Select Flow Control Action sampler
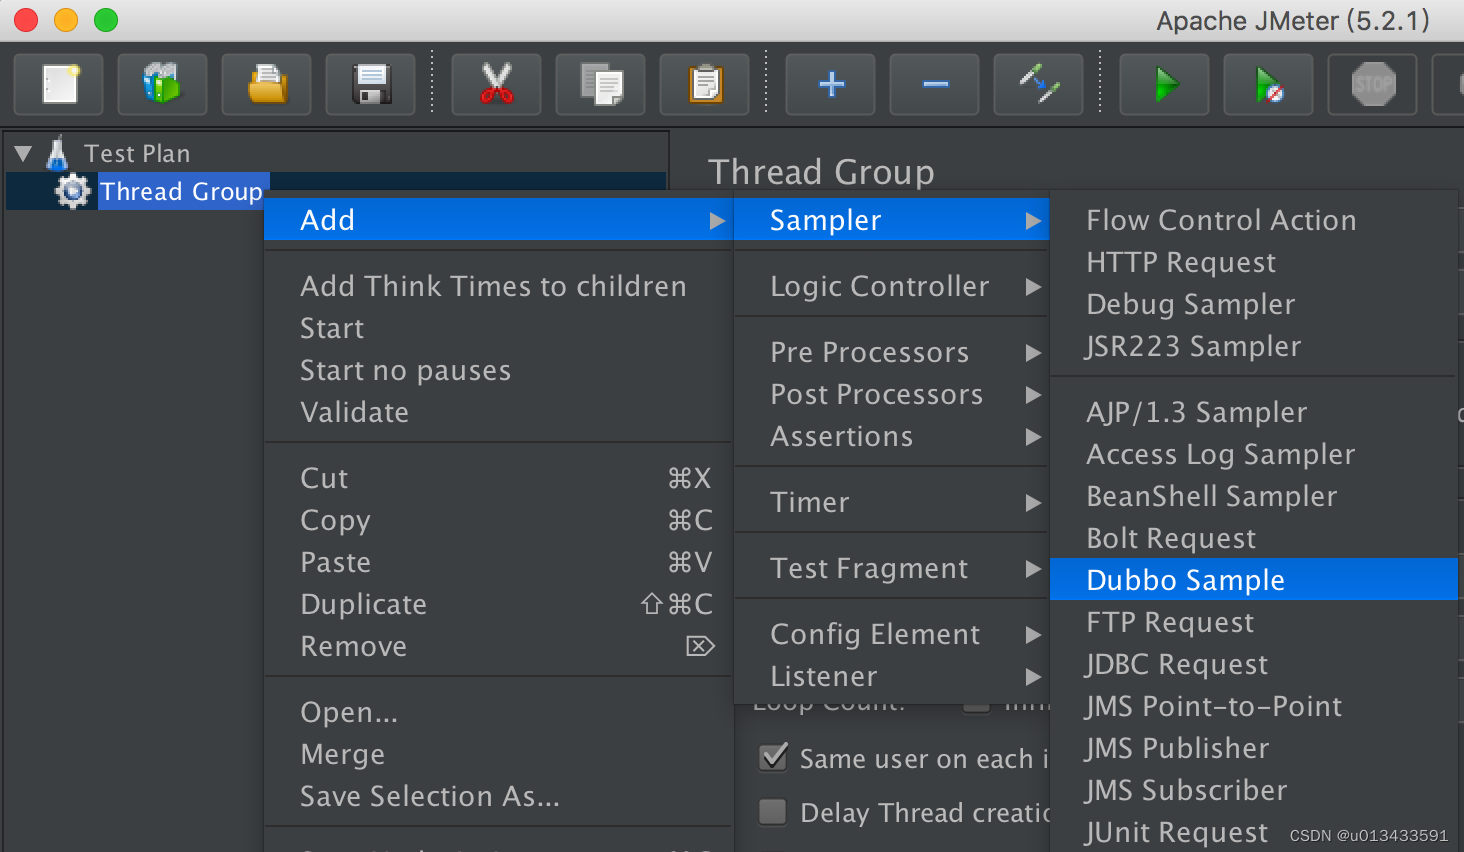 [x=1254, y=220]
